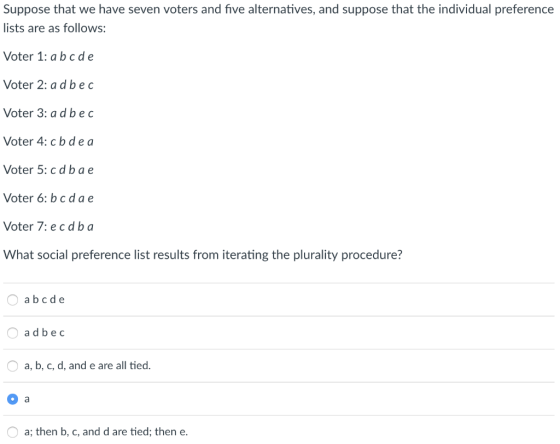The height and width of the screenshot is (444, 560).
Task: Click the text "lists are as follows:"
Action: tap(55, 28)
